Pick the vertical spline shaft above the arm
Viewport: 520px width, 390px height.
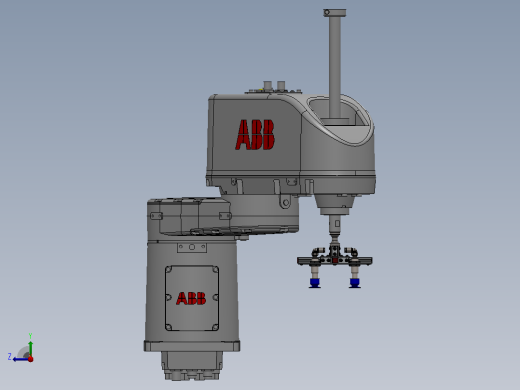coord(335,67)
